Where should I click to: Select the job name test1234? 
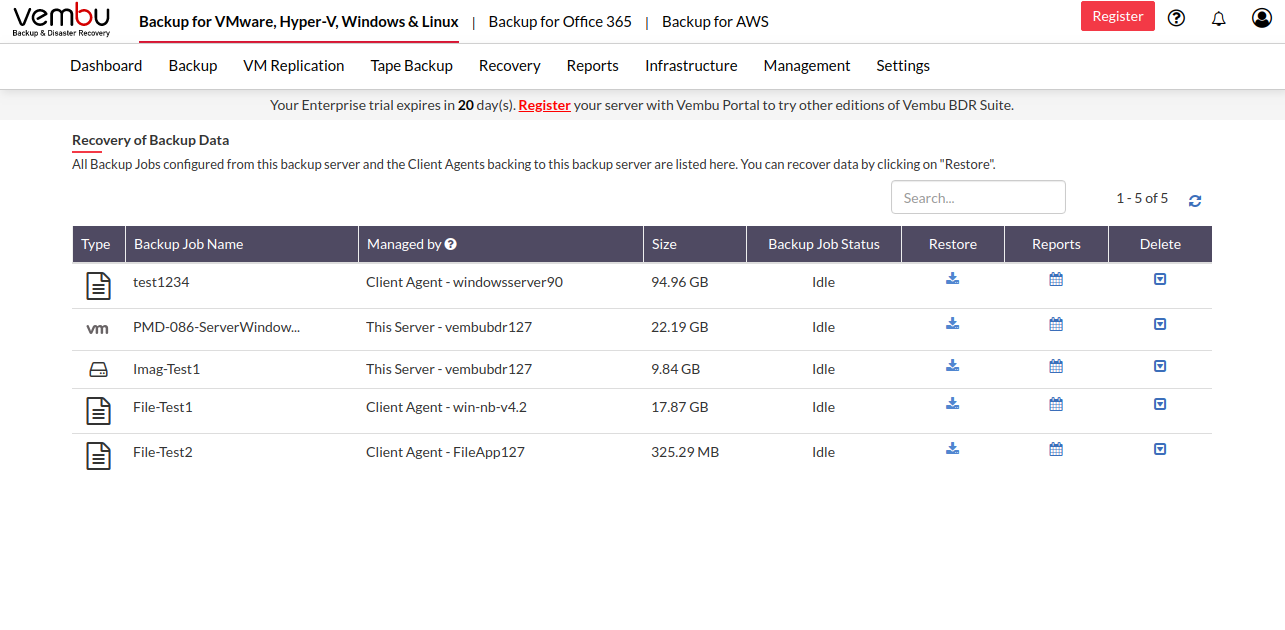click(161, 282)
